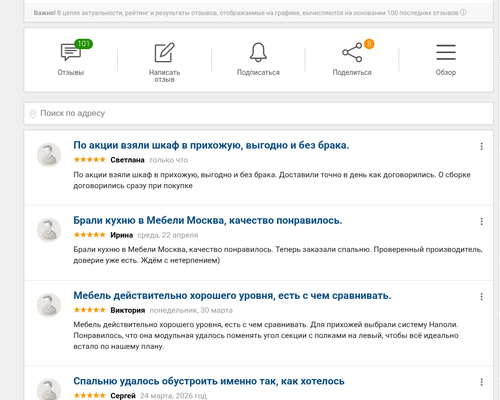Viewport: 500px width, 400px height.
Task: Click the map pin icon in the address search
Action: click(33, 114)
